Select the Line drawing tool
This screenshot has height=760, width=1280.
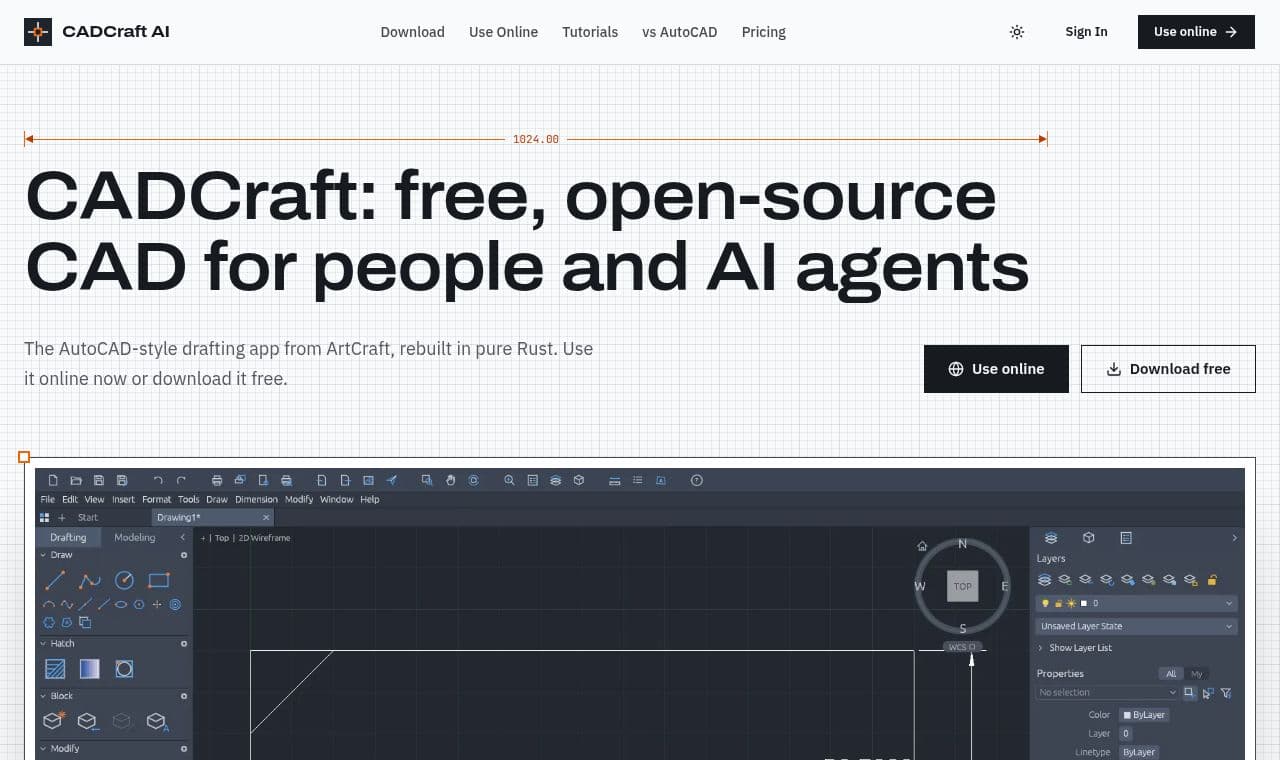[x=55, y=580]
